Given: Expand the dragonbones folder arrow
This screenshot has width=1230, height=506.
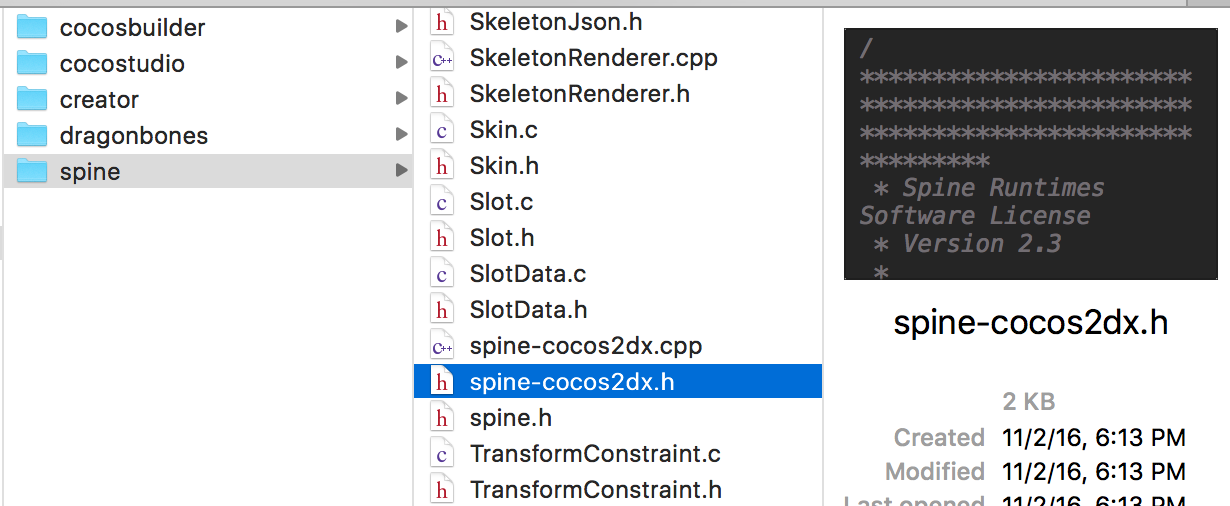Looking at the screenshot, I should (401, 135).
